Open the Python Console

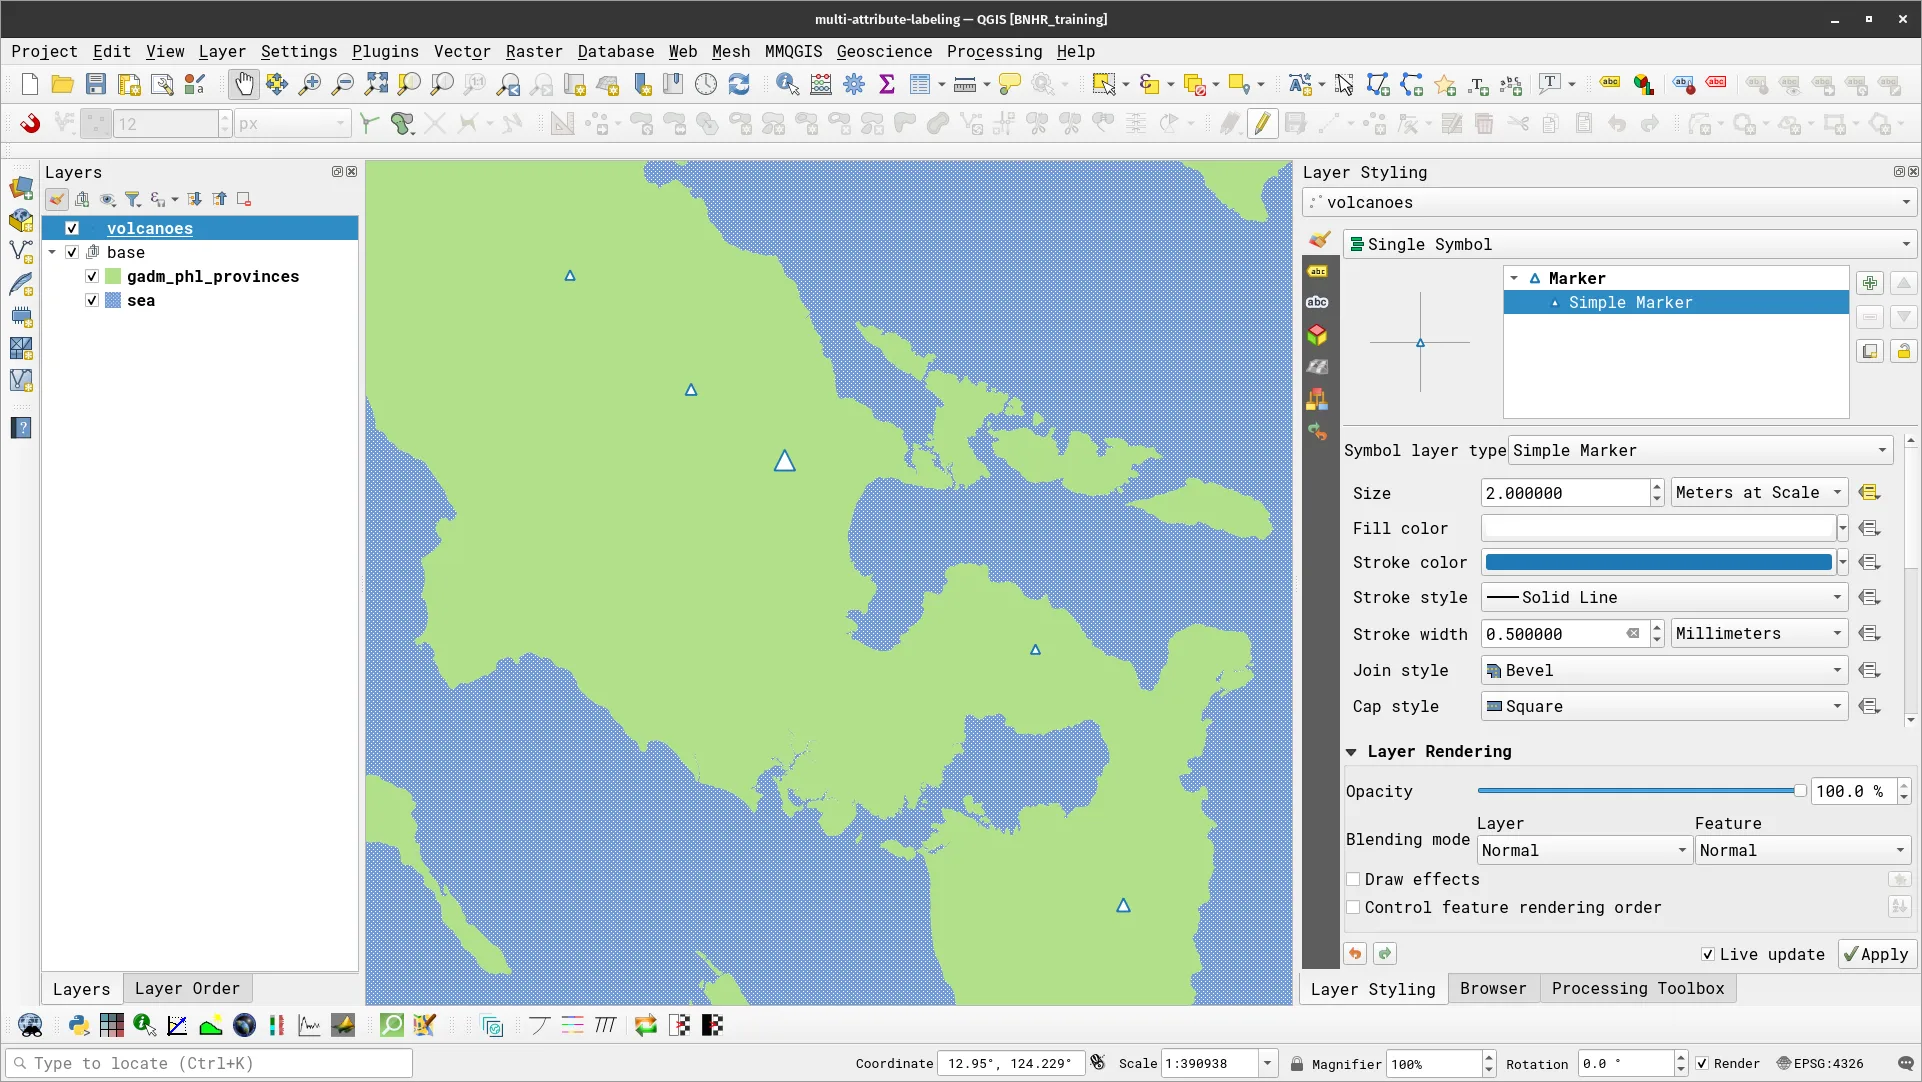(x=78, y=1025)
